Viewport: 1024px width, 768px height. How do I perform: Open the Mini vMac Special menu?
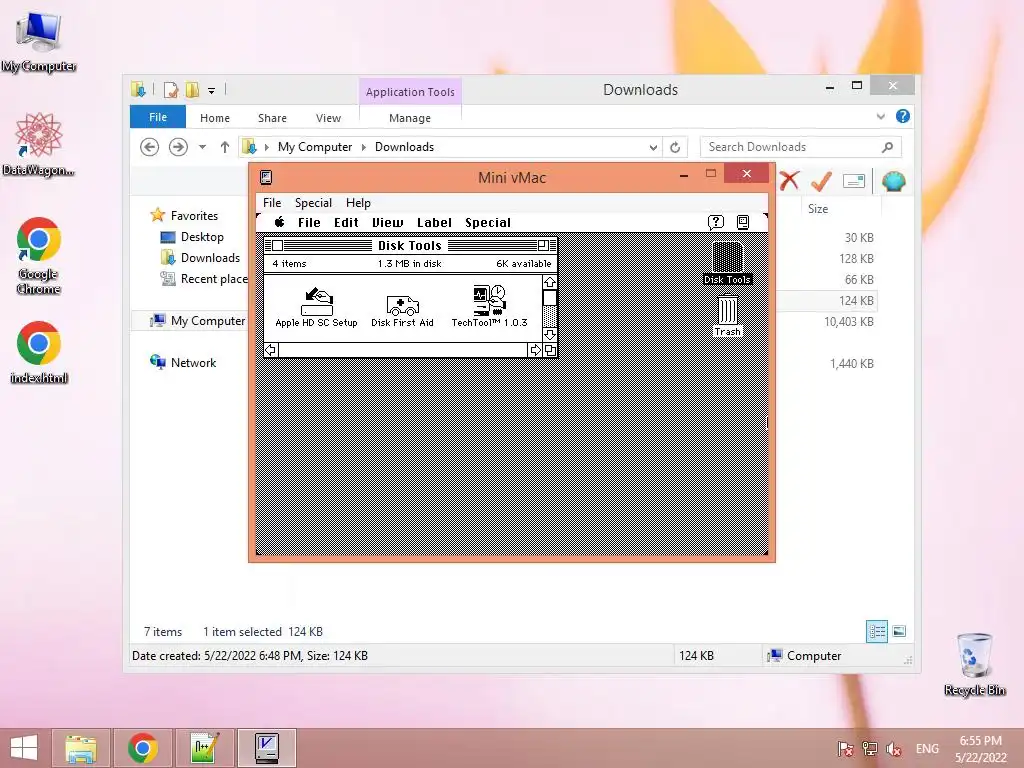313,202
